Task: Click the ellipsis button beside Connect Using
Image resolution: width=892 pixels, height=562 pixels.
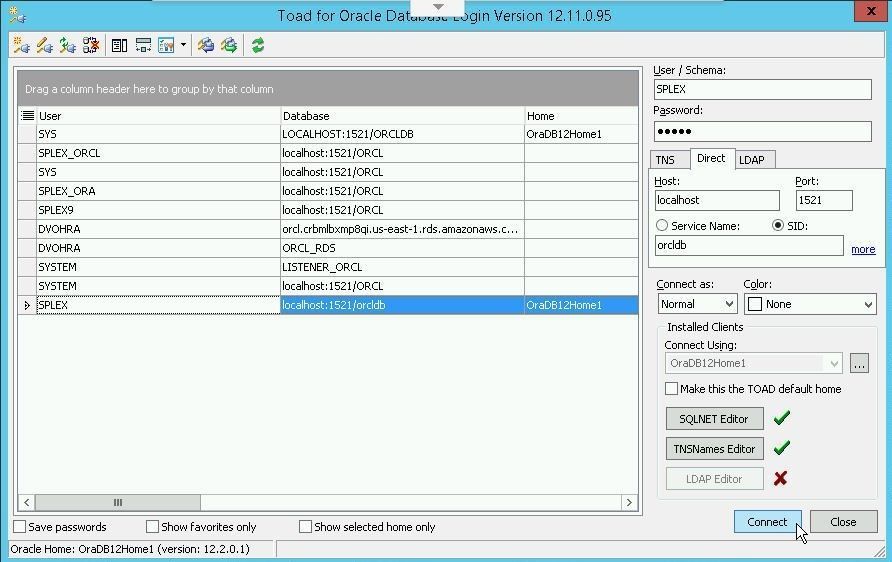Action: tap(859, 363)
